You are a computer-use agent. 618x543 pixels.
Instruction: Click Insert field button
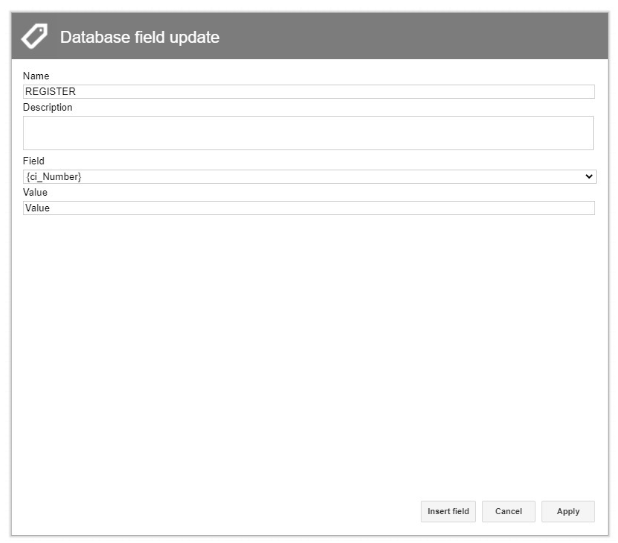pyautogui.click(x=448, y=511)
